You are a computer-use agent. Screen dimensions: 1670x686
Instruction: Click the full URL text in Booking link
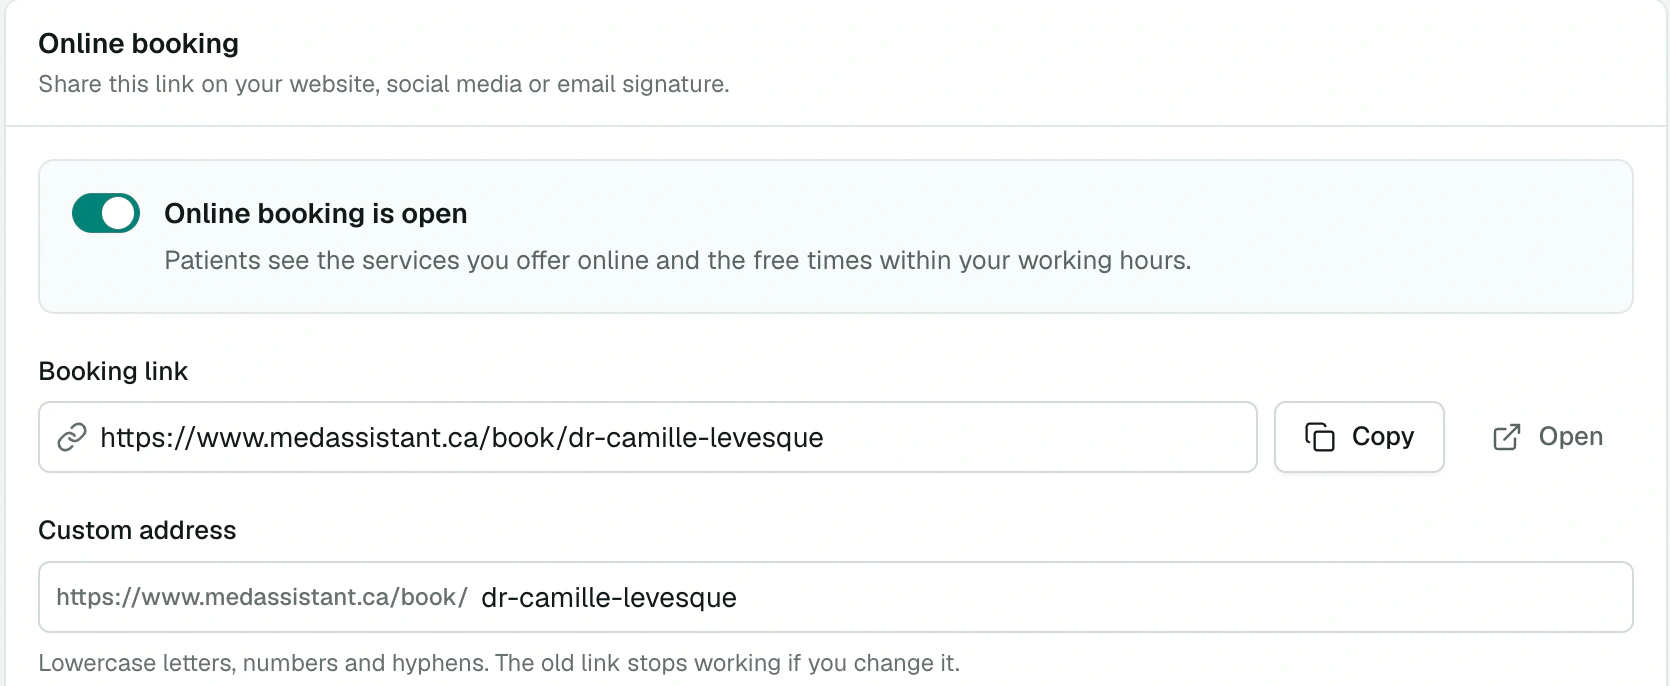(x=462, y=438)
